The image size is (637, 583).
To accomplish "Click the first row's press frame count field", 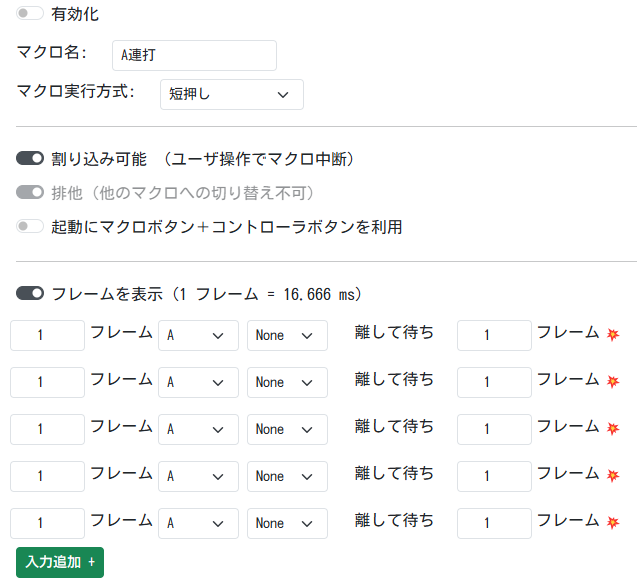I will 47,335.
